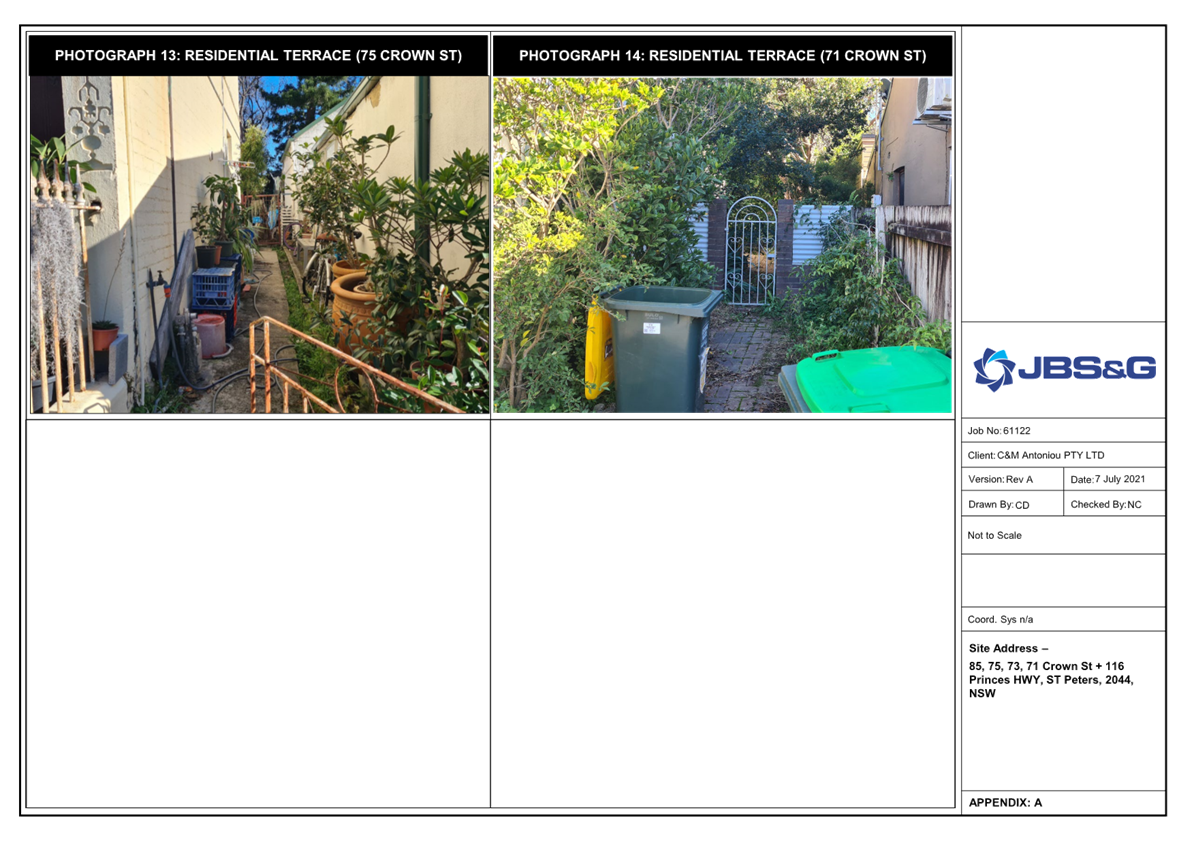Screen dimensions: 1194x844
Task: Click the Client name field
Action: (1036, 455)
